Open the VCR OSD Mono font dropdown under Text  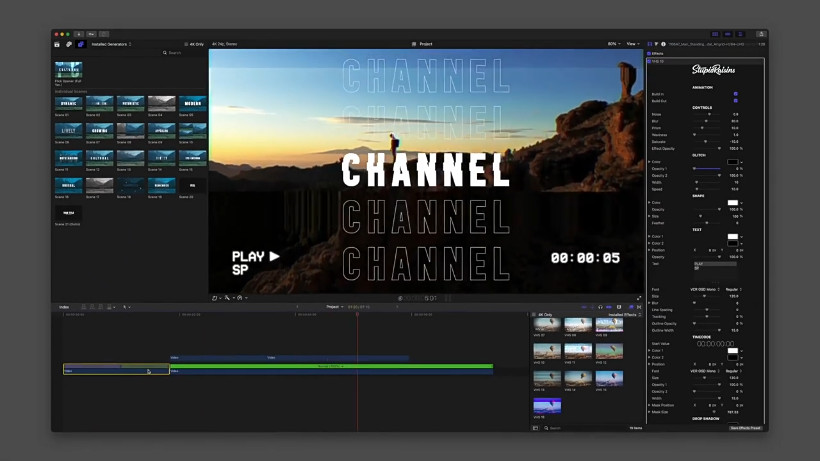point(705,290)
